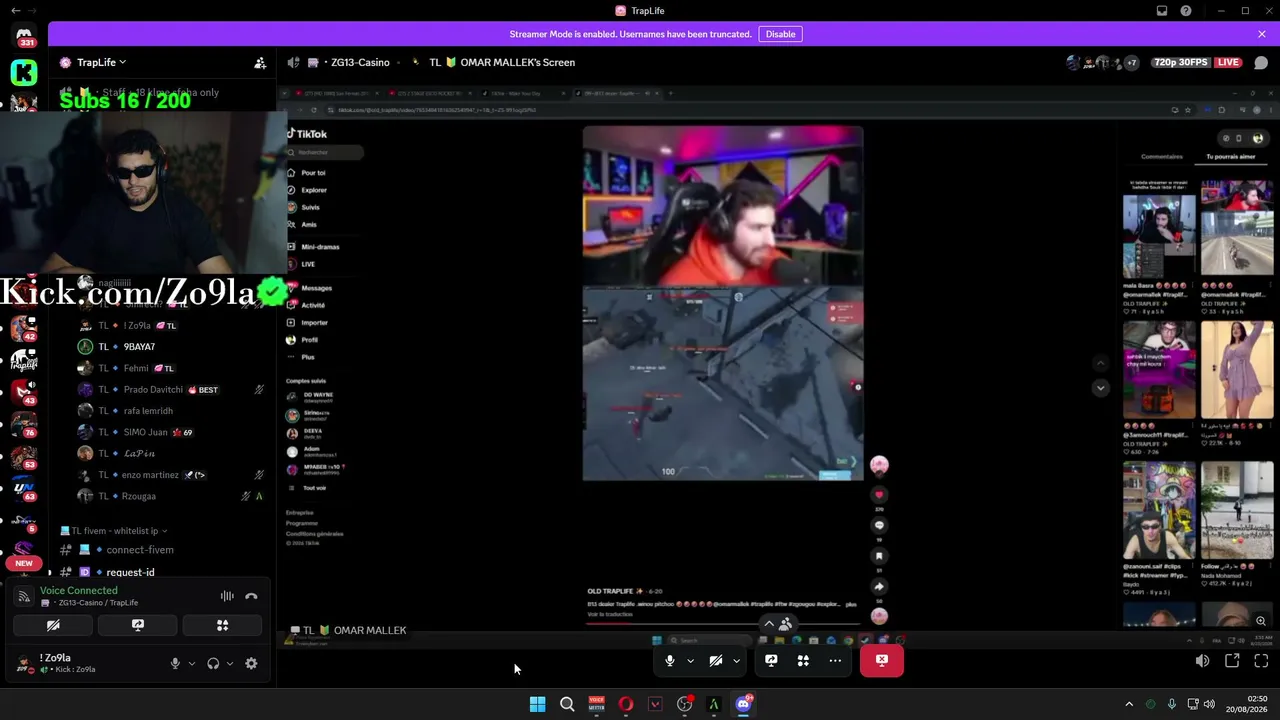Show the +7 more viewers list

point(1131,62)
